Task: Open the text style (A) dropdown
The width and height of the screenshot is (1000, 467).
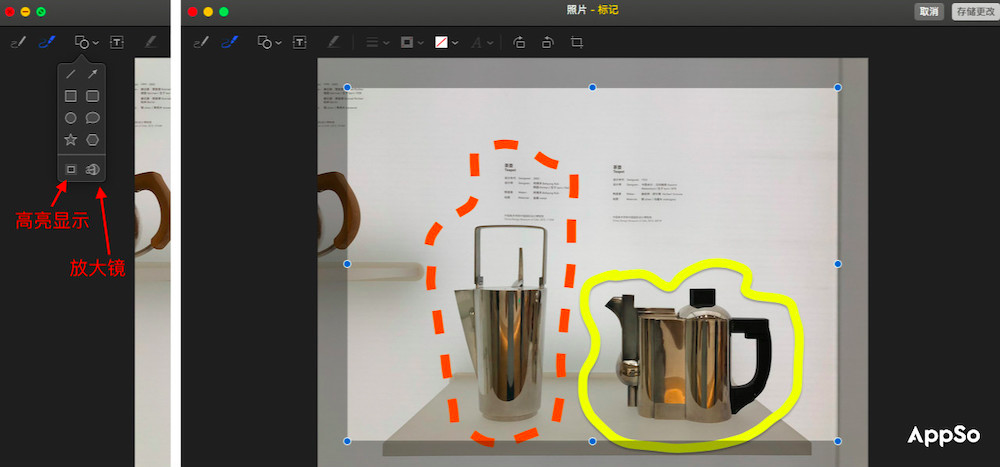Action: coord(482,43)
